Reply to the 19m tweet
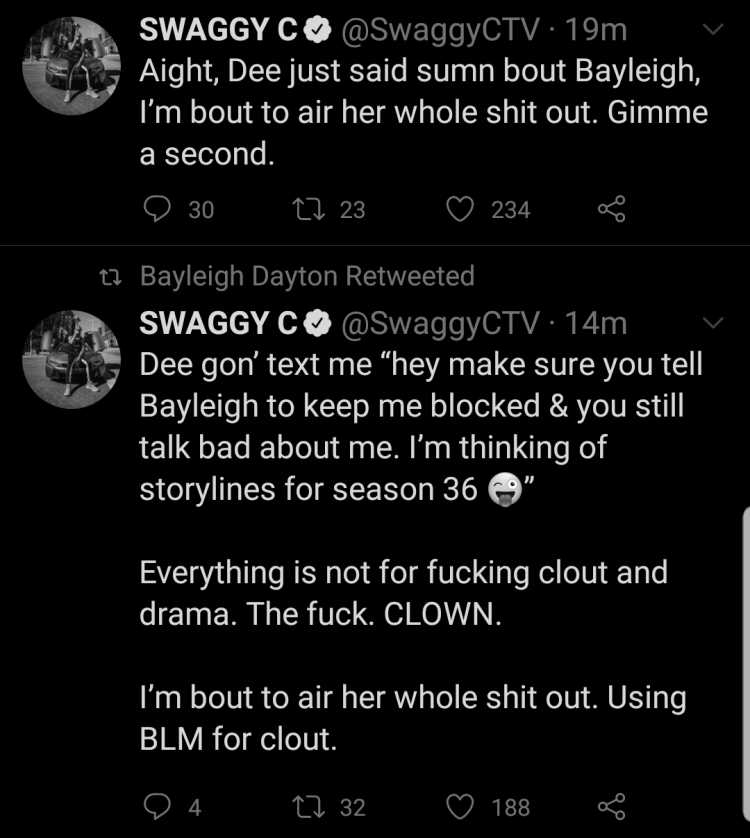 point(157,208)
